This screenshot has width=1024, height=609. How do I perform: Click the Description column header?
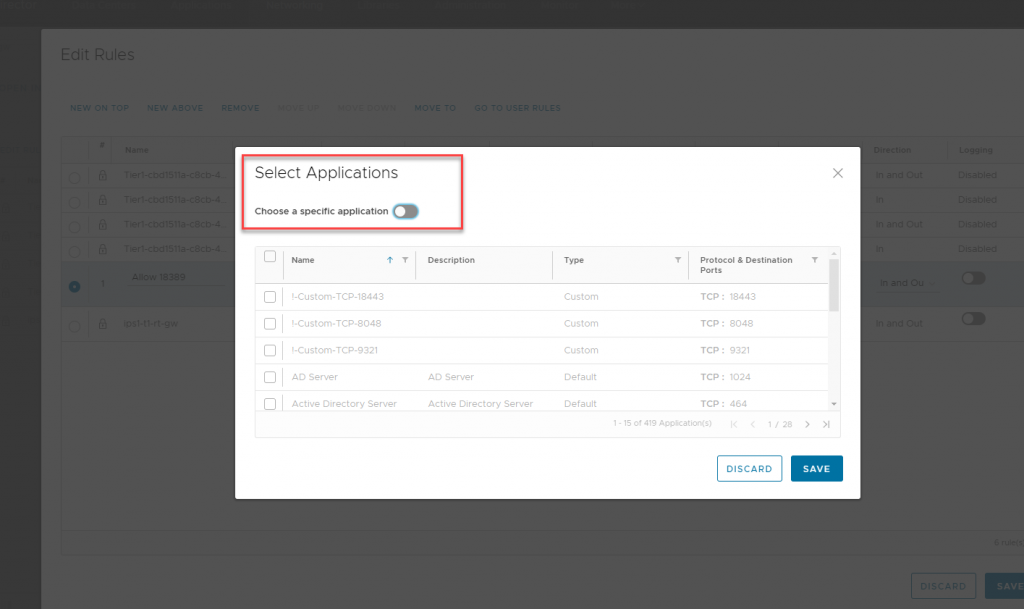(451, 260)
